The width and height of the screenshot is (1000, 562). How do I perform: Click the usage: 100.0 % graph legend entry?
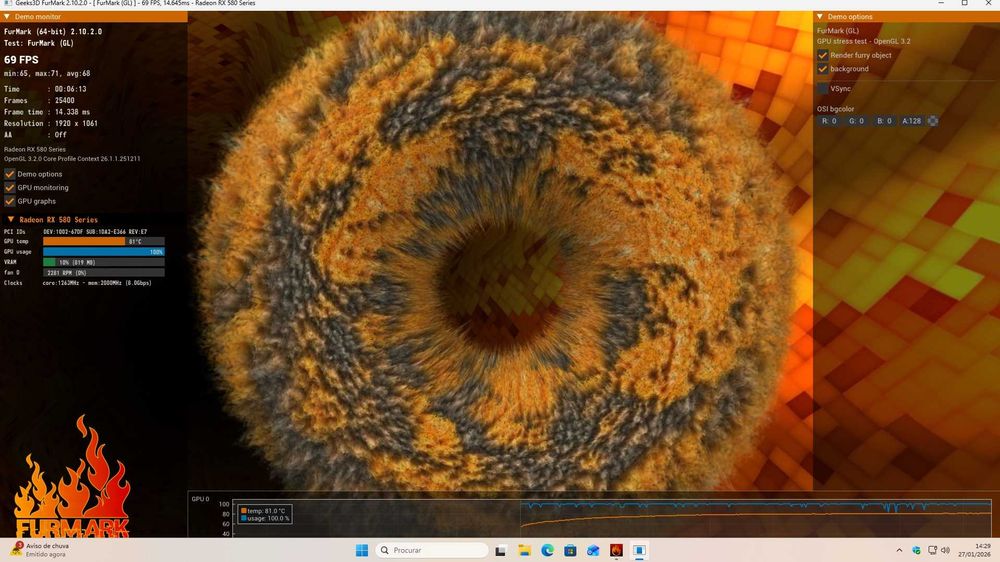point(265,519)
